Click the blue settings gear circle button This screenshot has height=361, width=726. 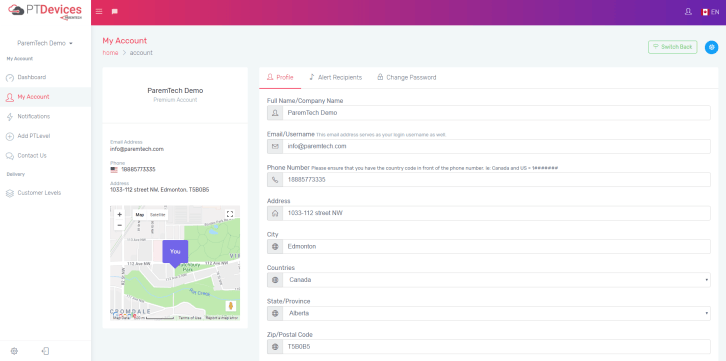click(x=712, y=47)
